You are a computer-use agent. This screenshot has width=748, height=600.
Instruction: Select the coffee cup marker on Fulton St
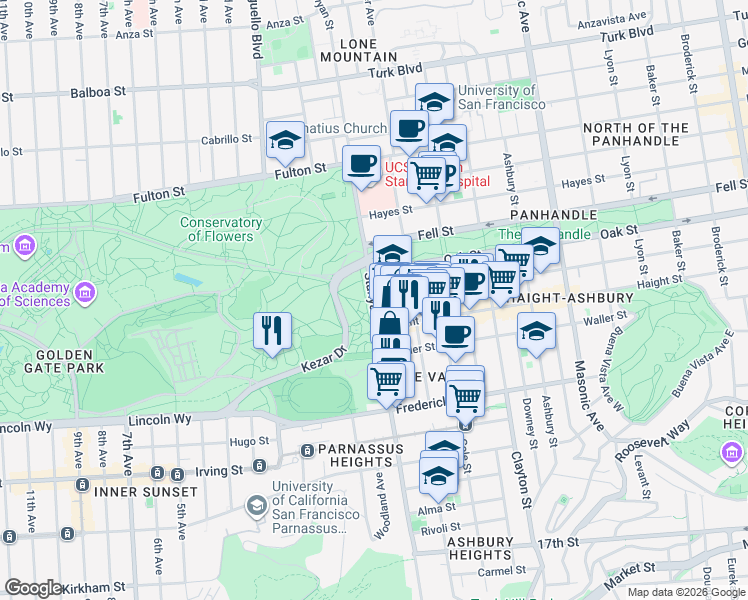tap(362, 165)
